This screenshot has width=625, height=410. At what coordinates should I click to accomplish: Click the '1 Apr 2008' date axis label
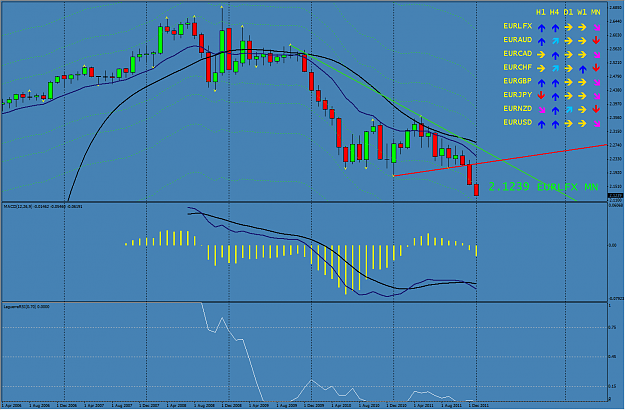(175, 405)
